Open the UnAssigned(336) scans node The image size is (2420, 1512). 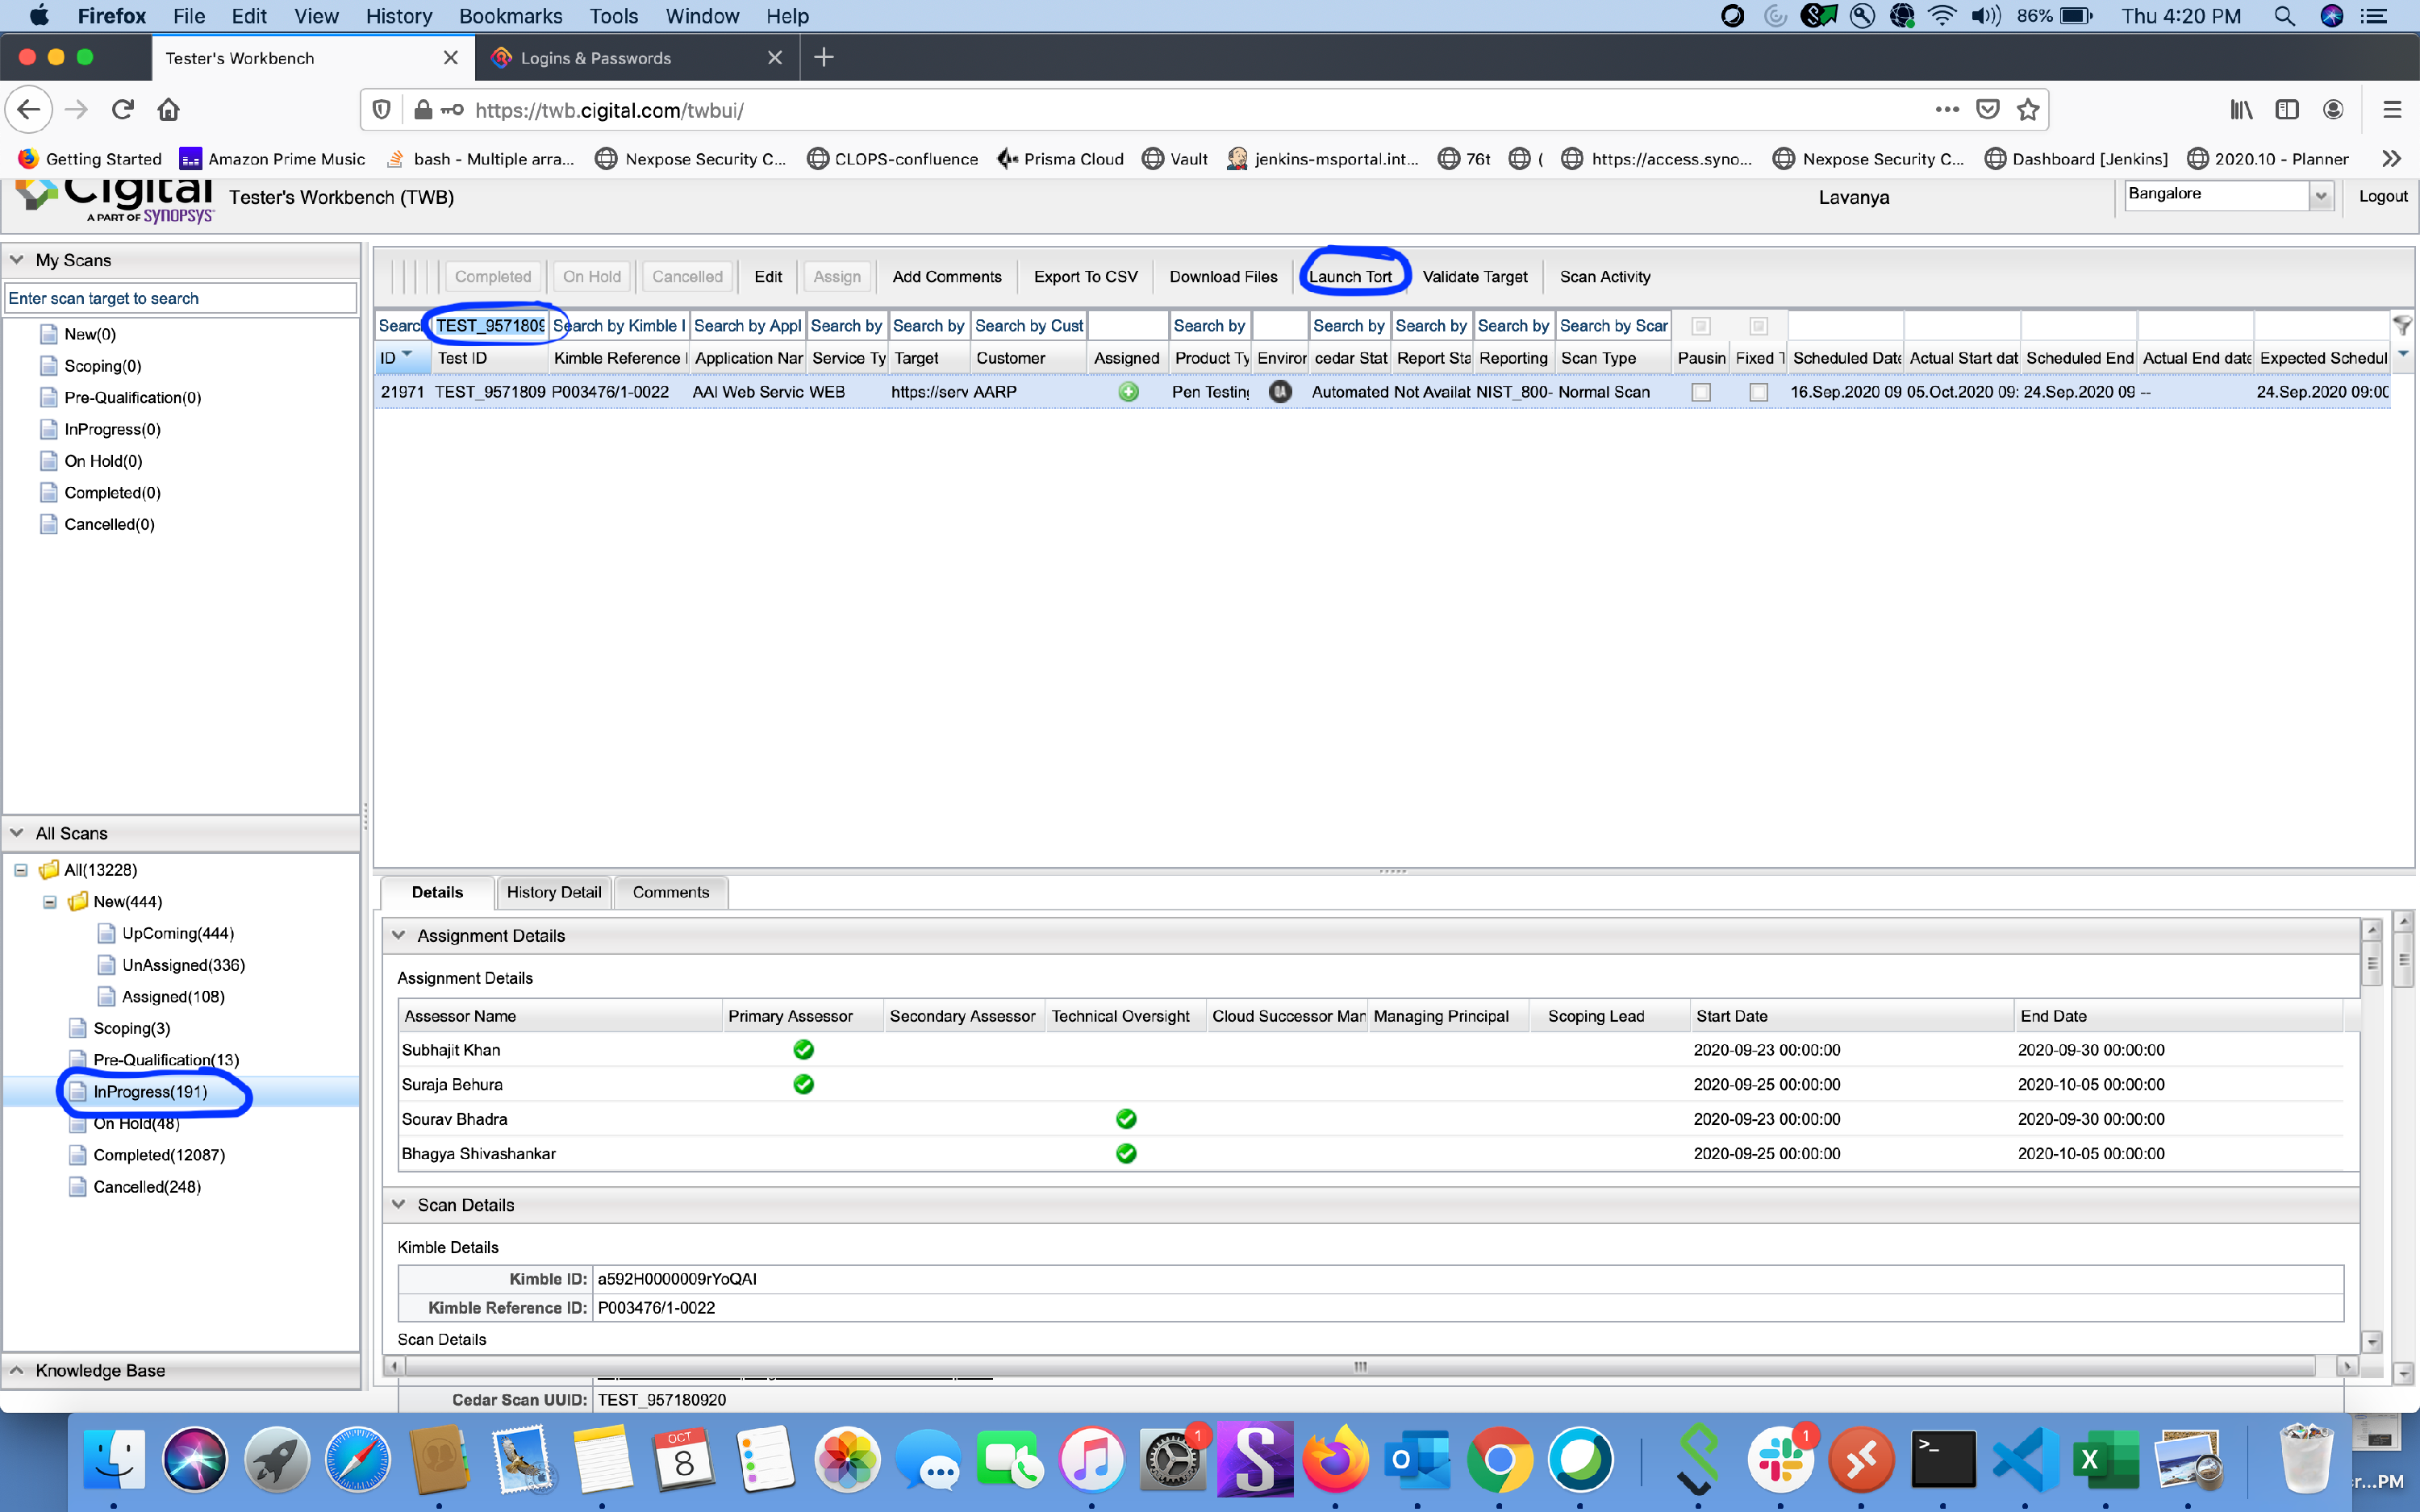tap(183, 965)
